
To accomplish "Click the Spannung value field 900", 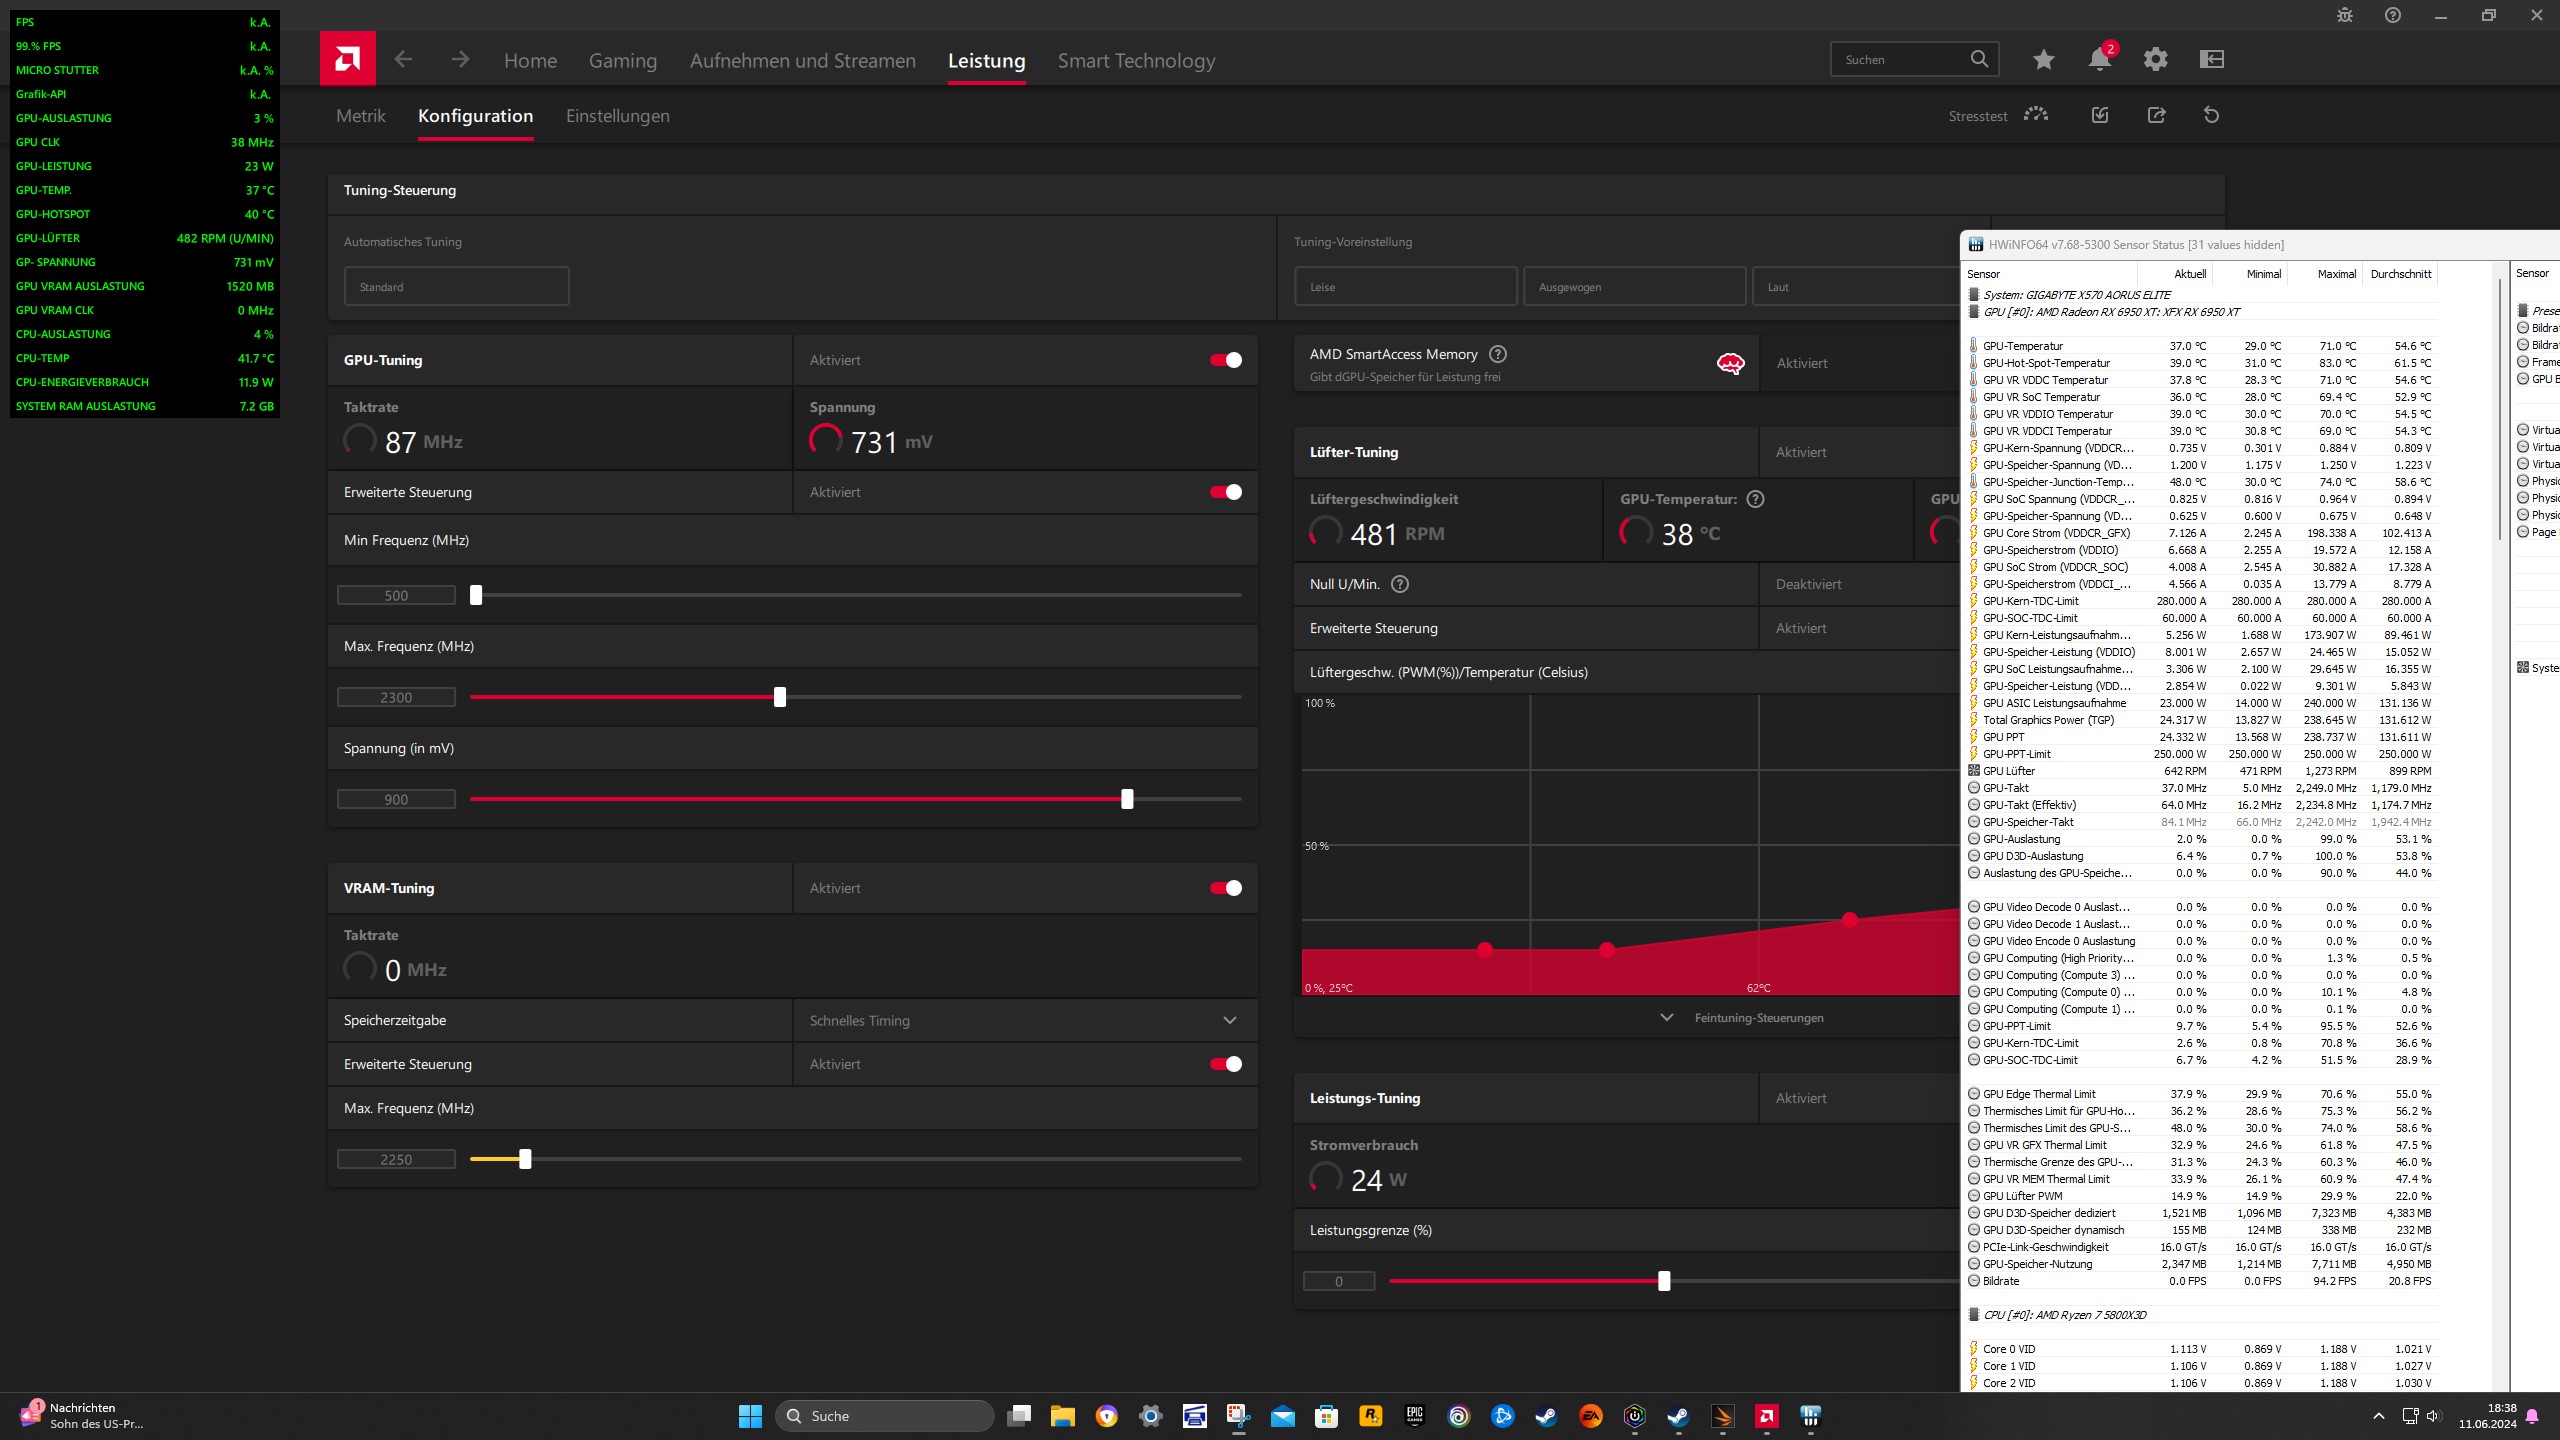I will coord(396,799).
